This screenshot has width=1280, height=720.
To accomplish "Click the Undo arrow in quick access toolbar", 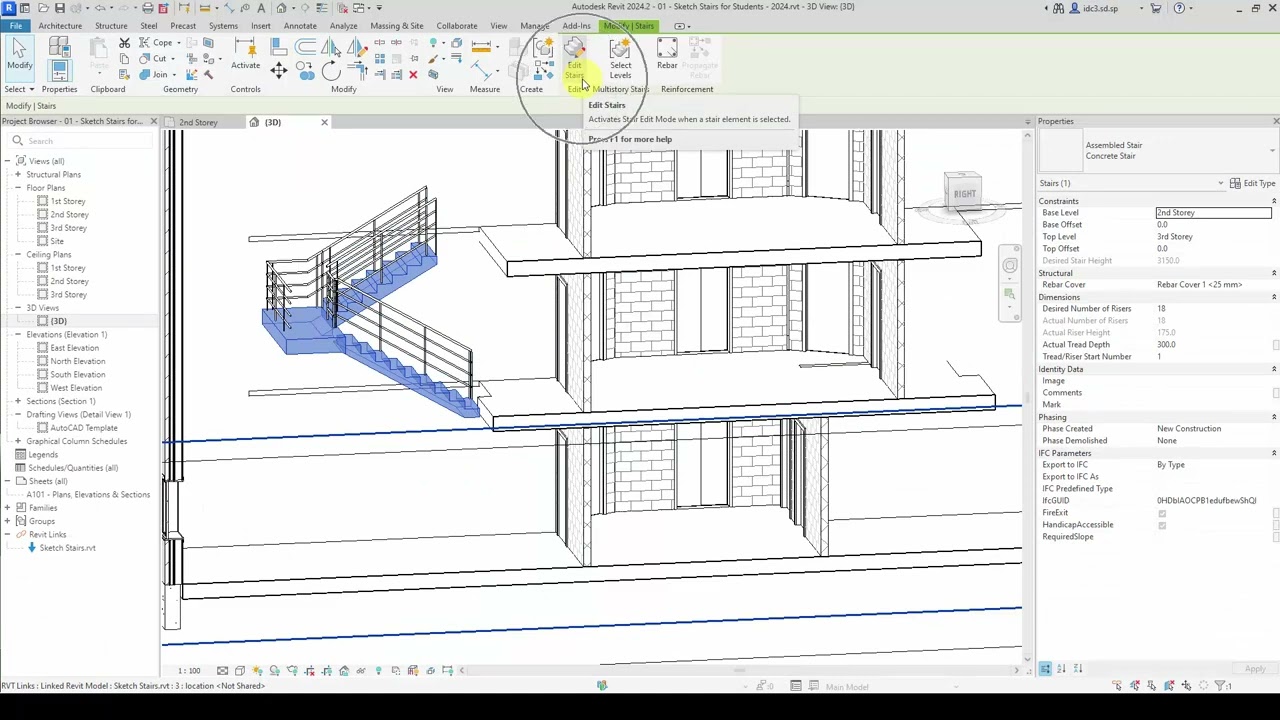I will coord(100,8).
